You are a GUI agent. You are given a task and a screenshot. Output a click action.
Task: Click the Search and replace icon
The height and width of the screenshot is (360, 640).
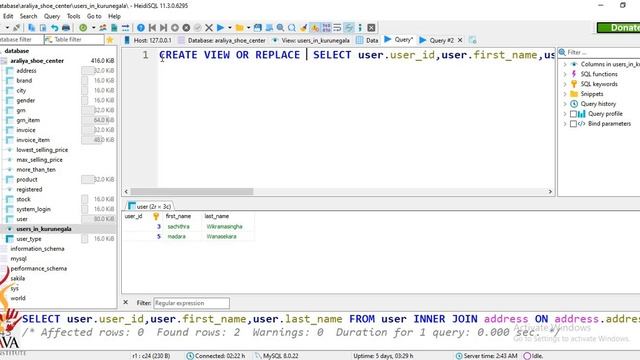pyautogui.click(x=292, y=28)
